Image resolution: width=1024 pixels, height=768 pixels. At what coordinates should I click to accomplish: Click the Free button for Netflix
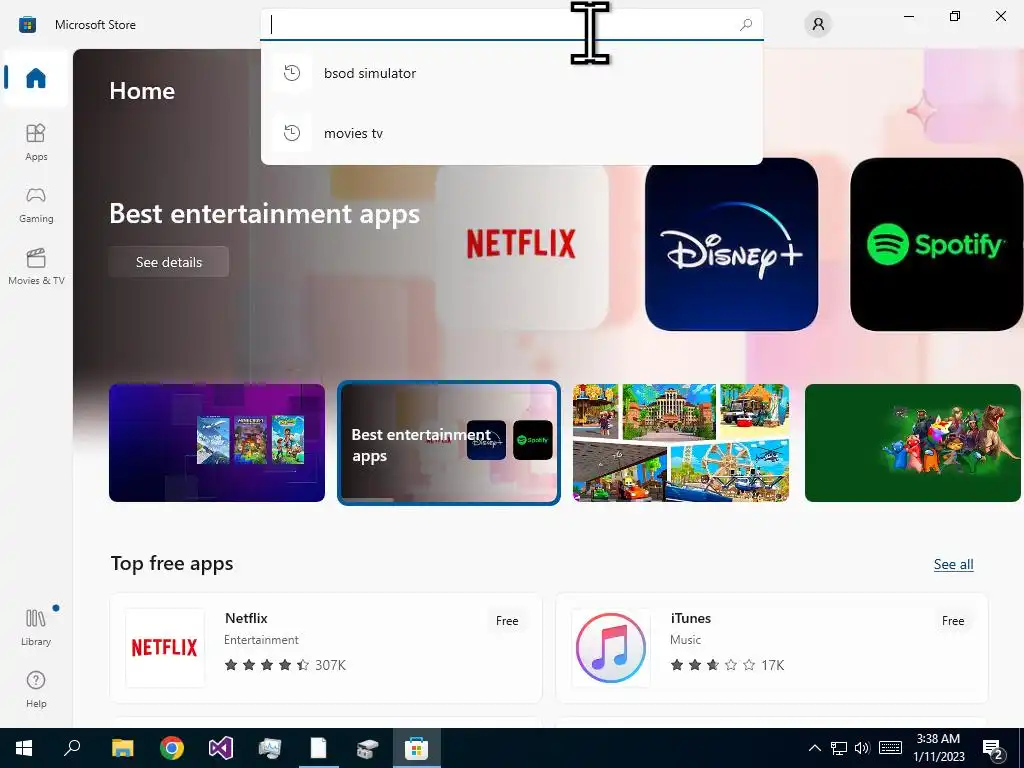point(507,620)
